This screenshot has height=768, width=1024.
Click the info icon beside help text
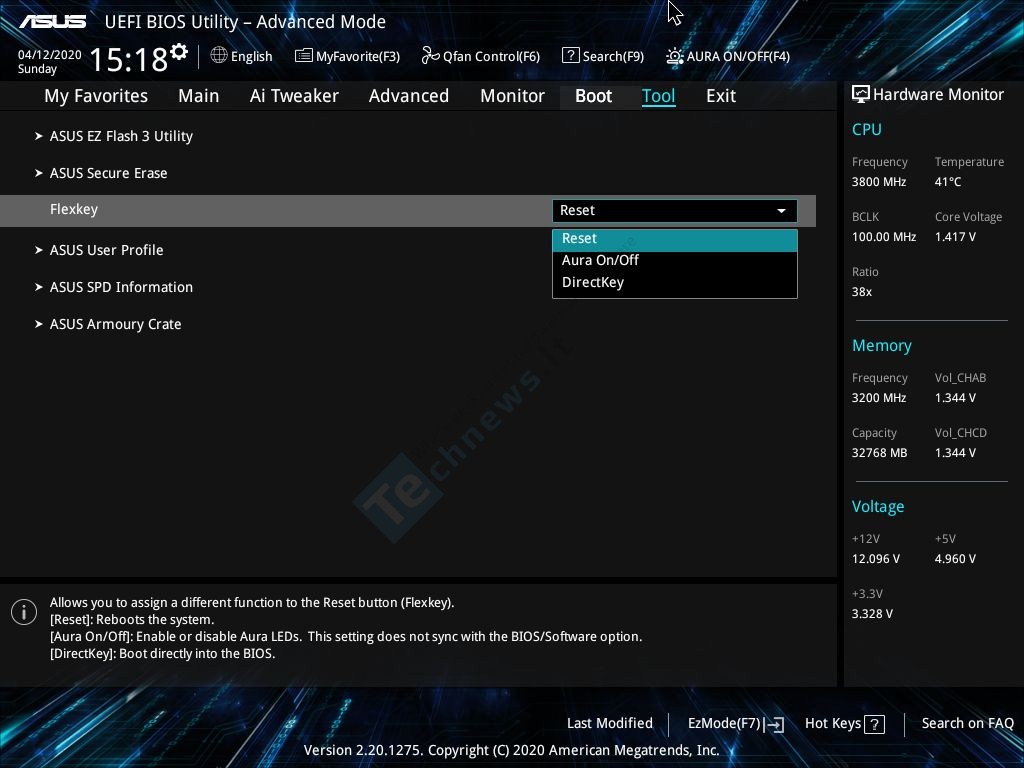click(24, 612)
